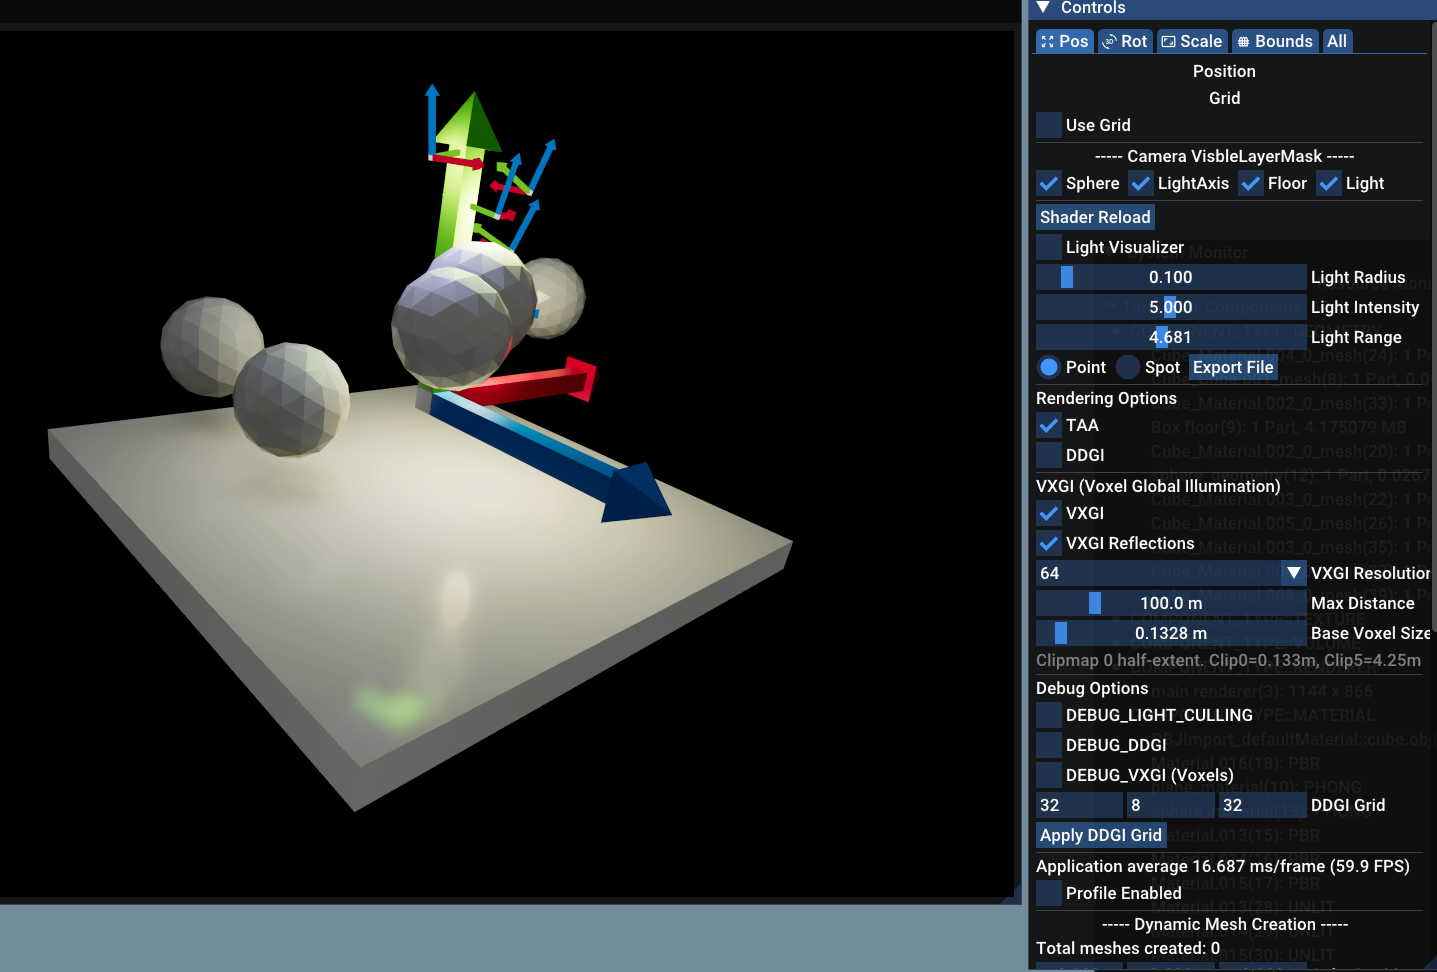This screenshot has width=1437, height=972.
Task: Adjust the Light Radius slider
Action: point(1170,277)
